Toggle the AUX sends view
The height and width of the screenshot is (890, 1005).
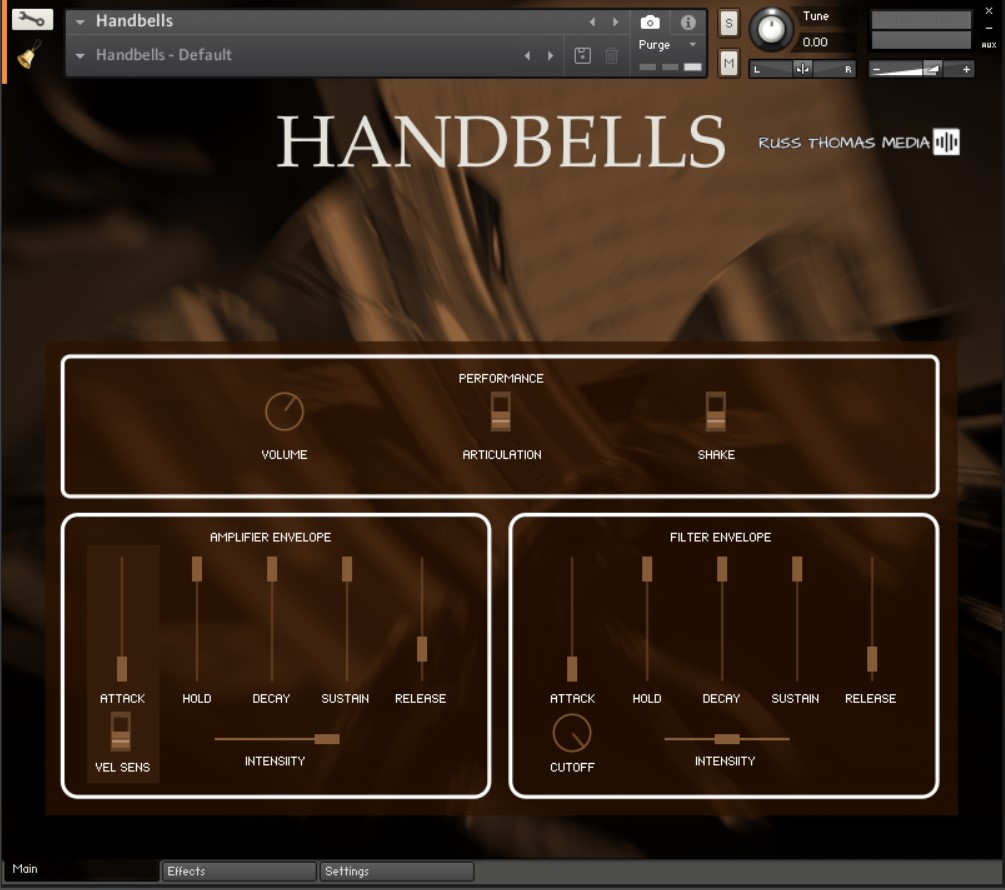[x=988, y=45]
